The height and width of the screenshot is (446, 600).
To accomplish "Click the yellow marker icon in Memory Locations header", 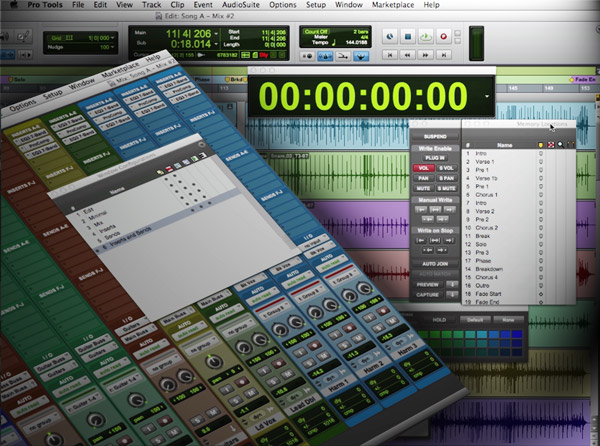I will click(541, 145).
